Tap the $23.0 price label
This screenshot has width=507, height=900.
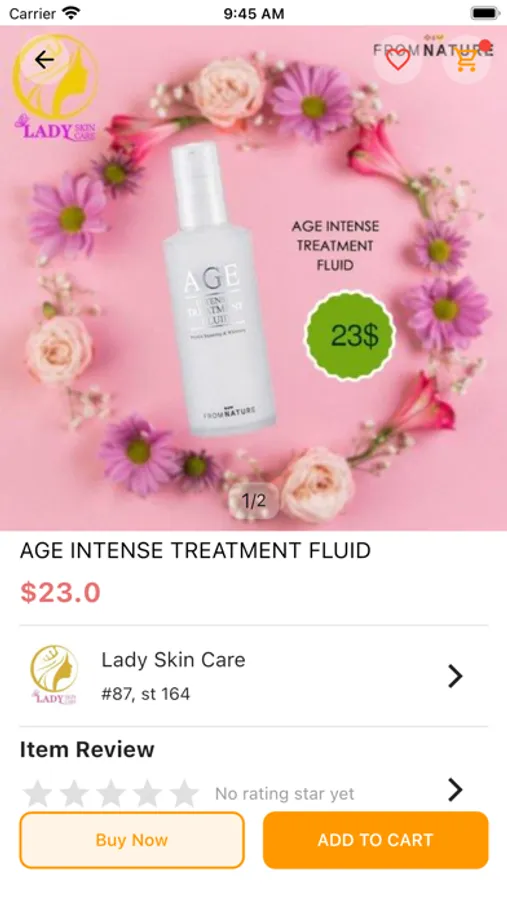pos(60,593)
